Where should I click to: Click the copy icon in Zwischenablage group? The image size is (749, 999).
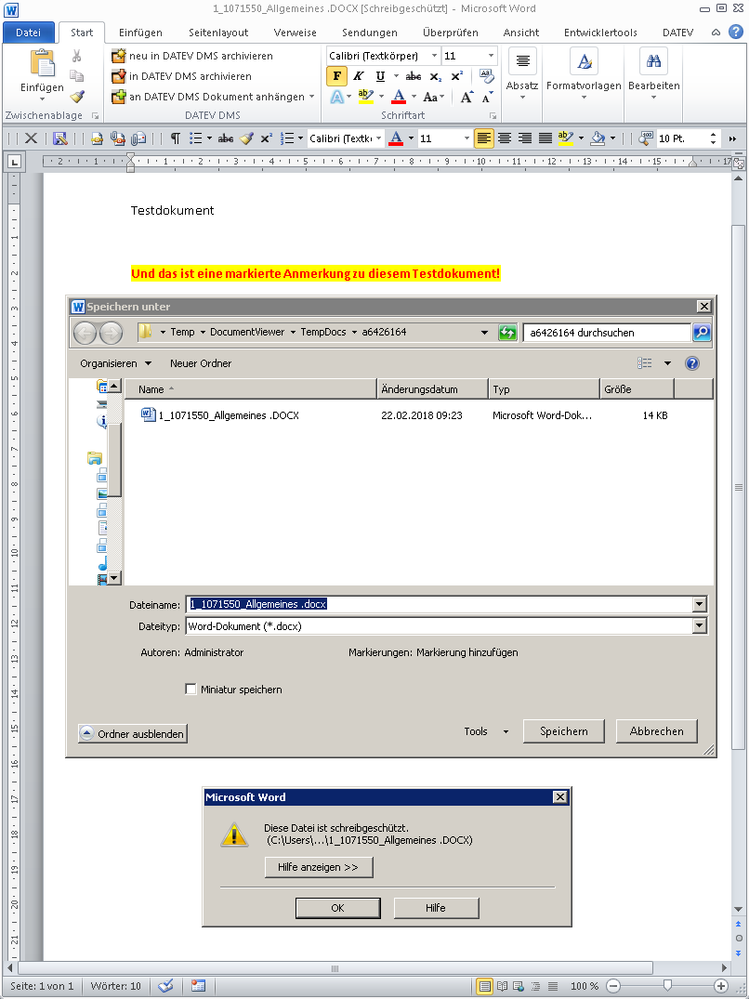point(76,76)
